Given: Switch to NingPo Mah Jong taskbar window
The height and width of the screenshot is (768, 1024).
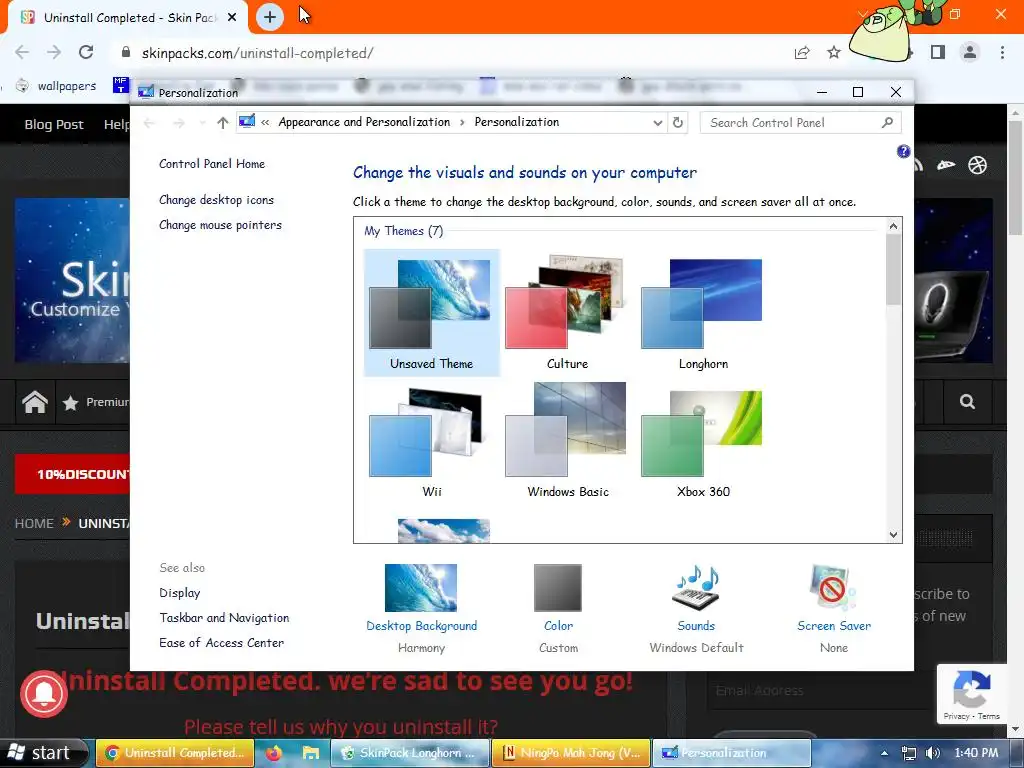Looking at the screenshot, I should (570, 752).
